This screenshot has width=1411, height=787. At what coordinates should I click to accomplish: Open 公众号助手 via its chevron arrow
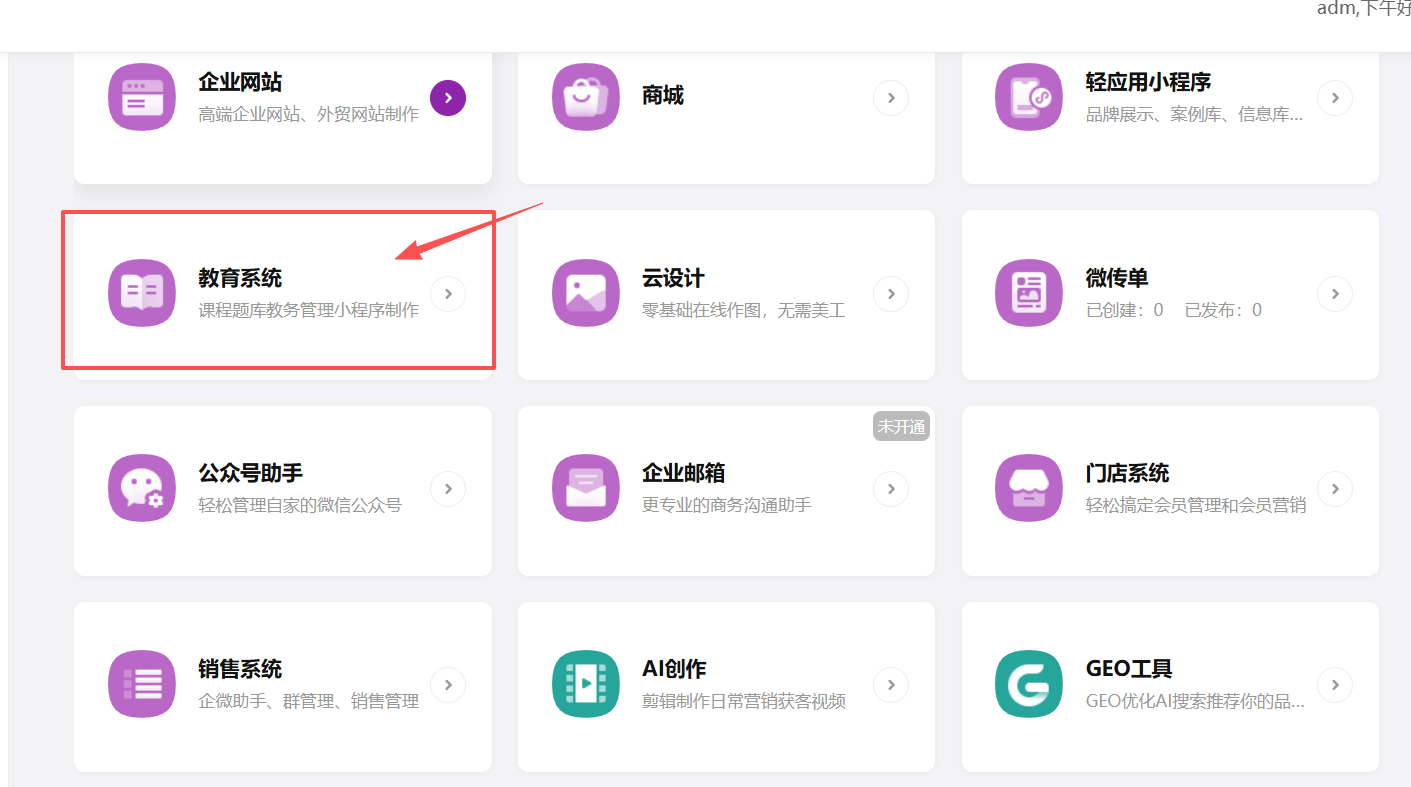(448, 489)
